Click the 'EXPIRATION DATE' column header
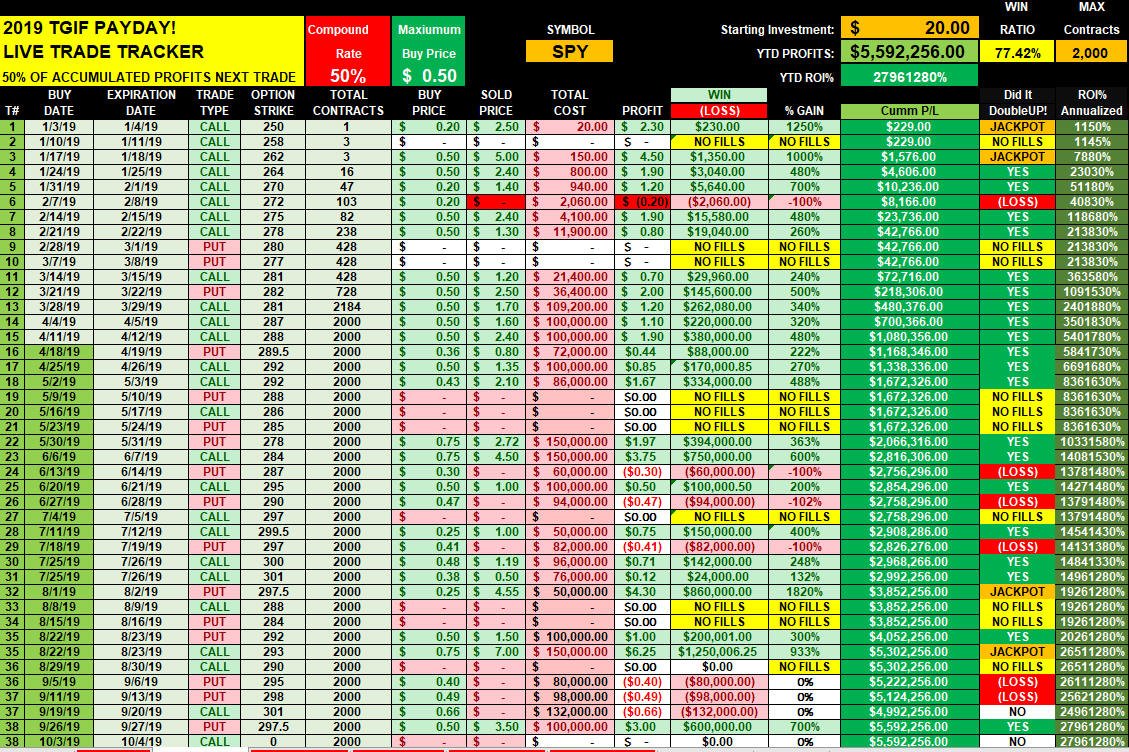Viewport: 1129px width, 752px height. click(141, 102)
